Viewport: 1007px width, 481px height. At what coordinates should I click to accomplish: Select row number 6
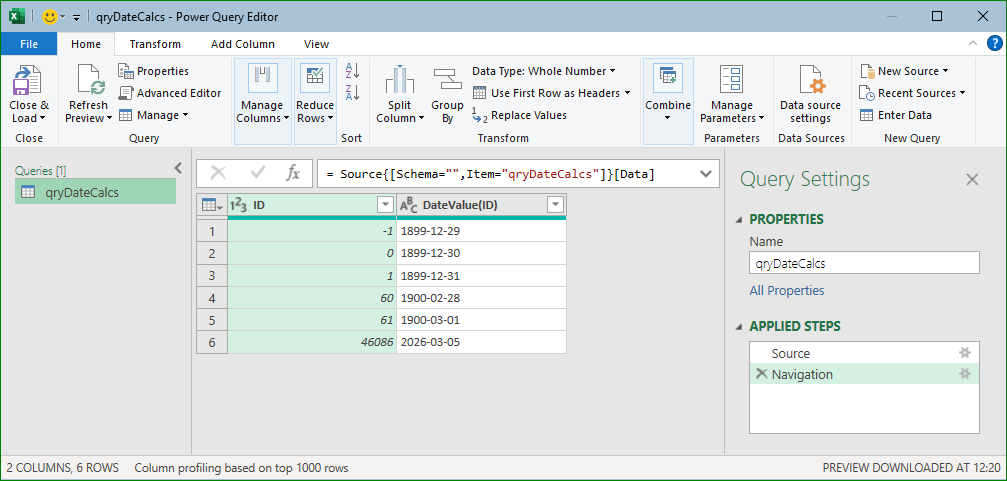pos(212,342)
